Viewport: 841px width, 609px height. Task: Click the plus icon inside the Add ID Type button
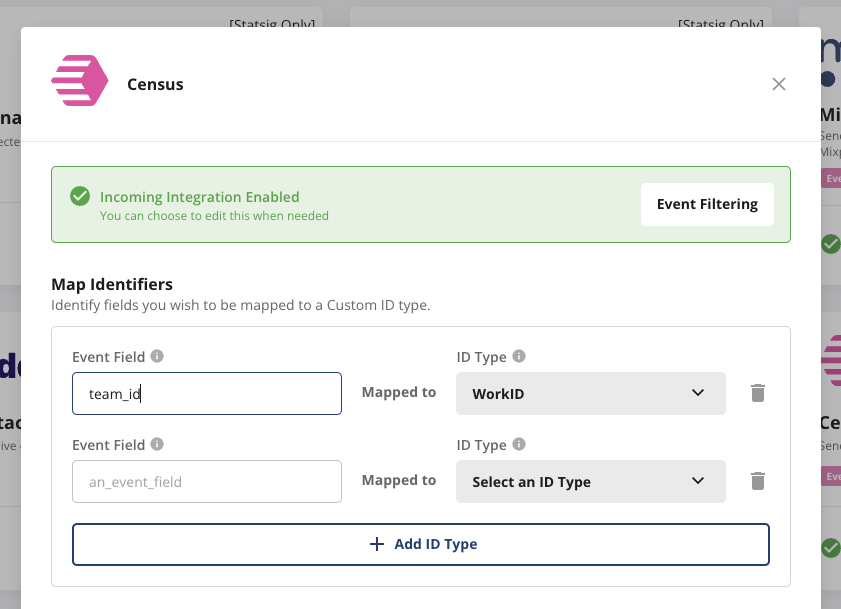376,543
